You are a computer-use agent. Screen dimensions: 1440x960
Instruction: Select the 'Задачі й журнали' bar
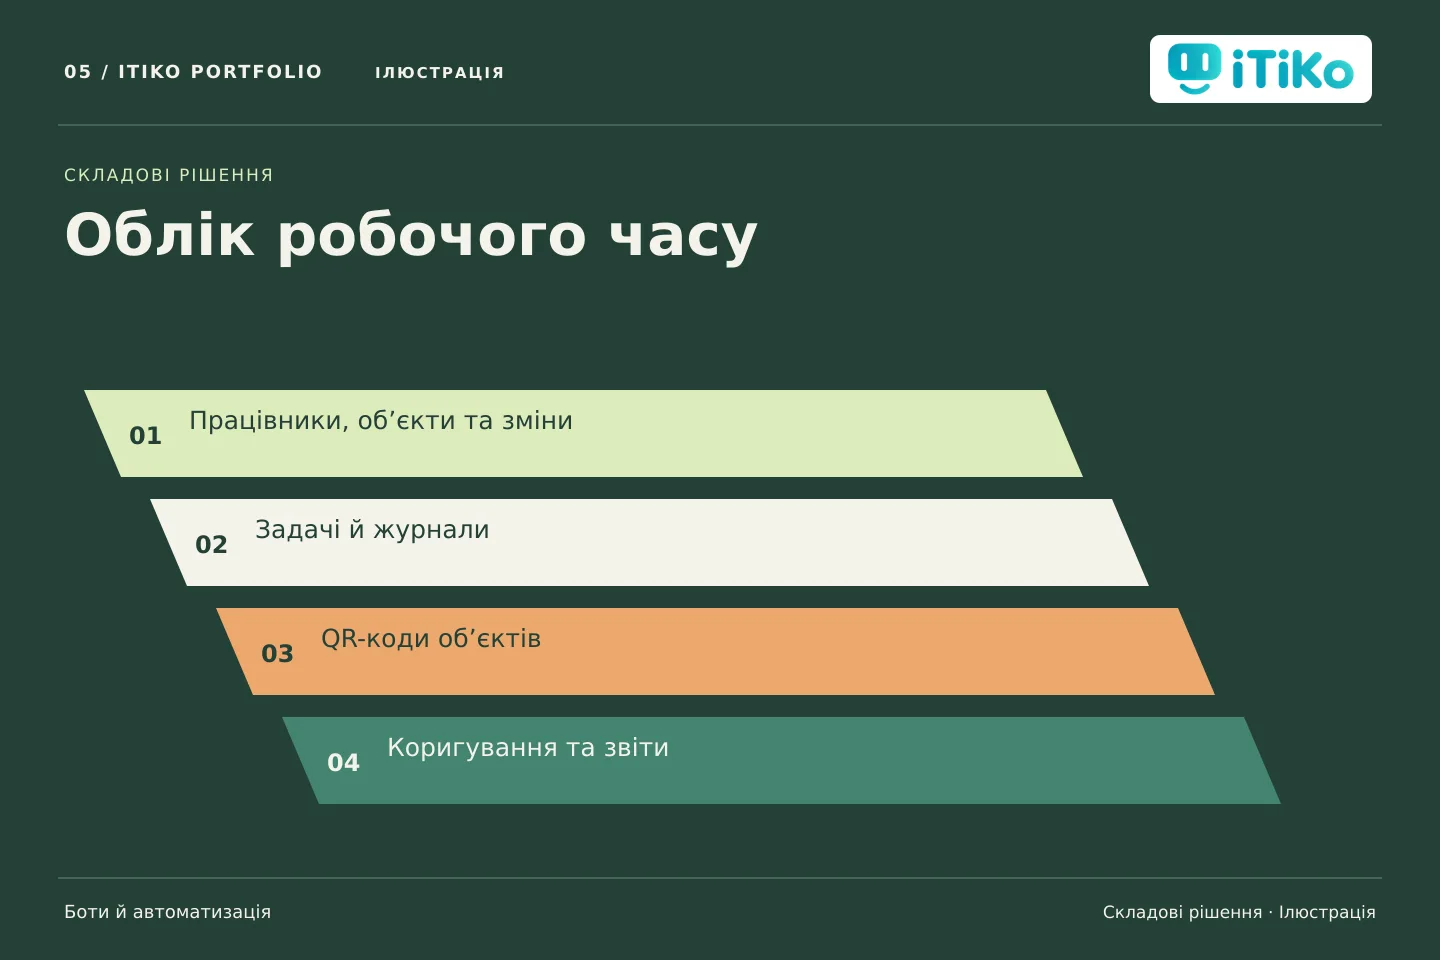coord(649,542)
